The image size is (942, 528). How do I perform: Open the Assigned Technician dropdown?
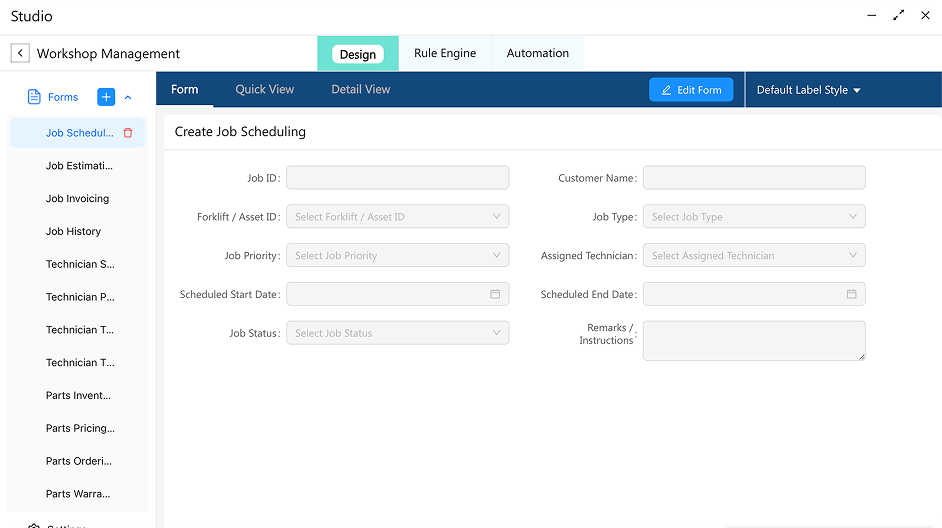tap(754, 256)
